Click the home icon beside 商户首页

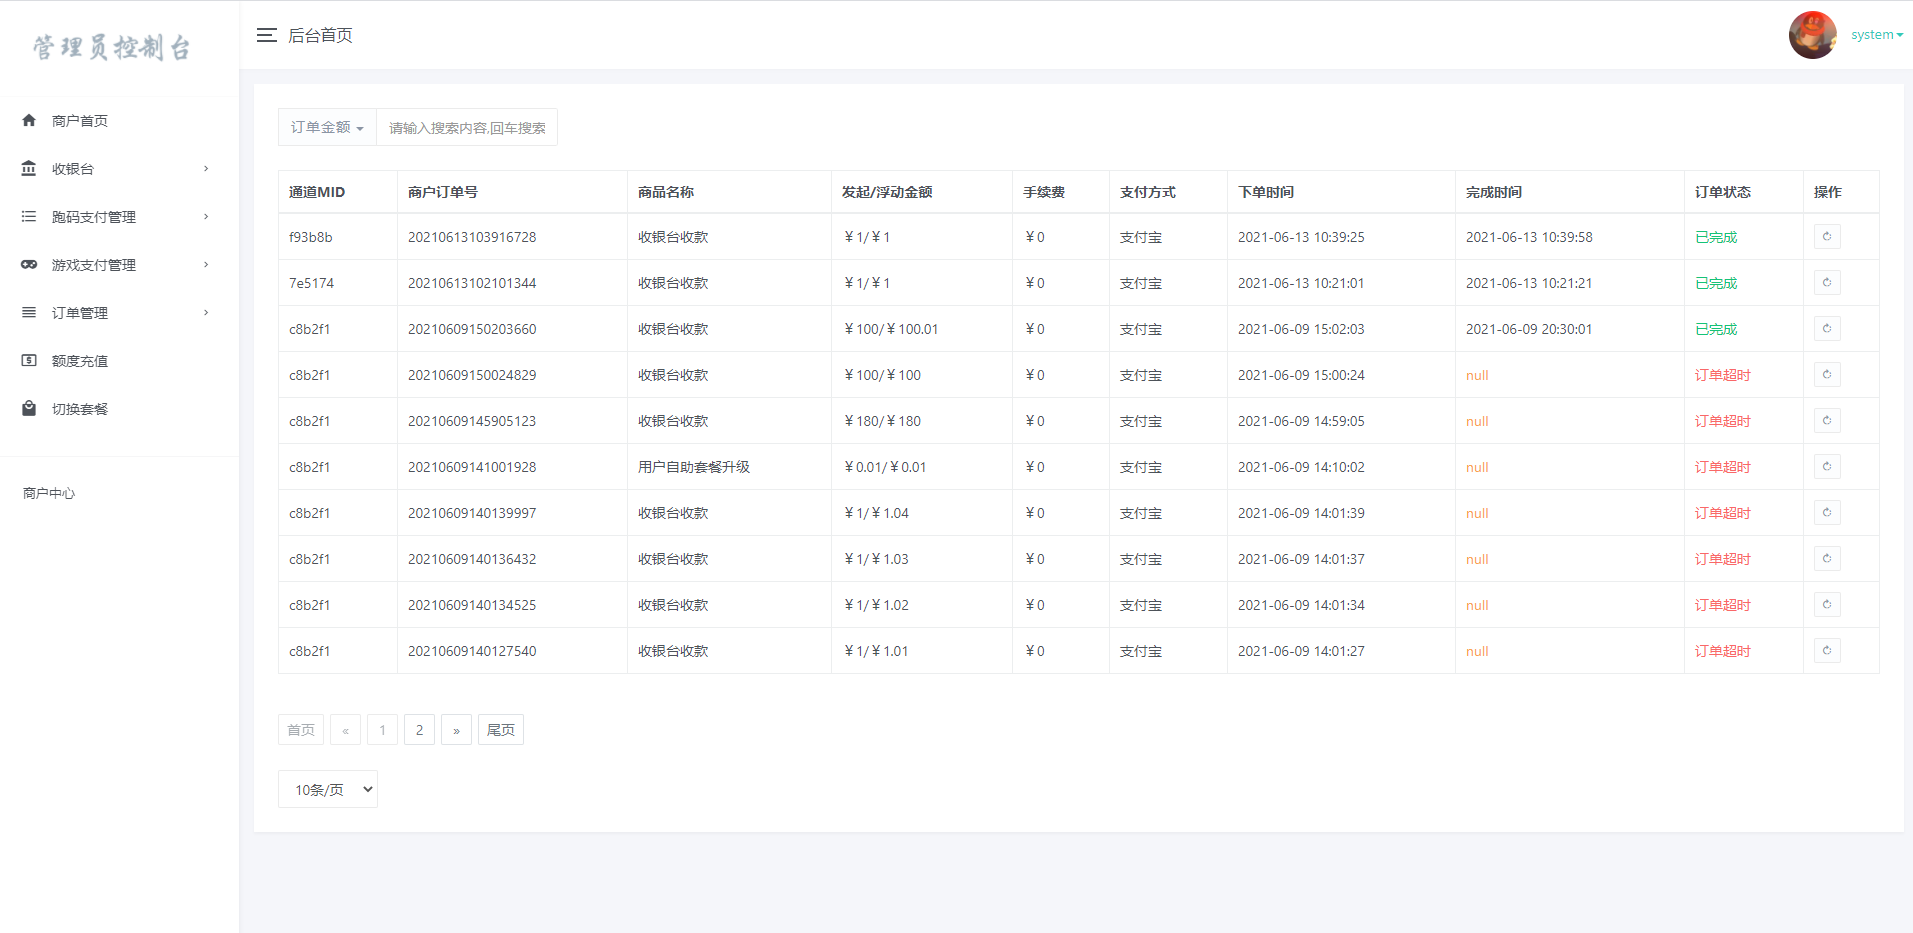point(29,120)
